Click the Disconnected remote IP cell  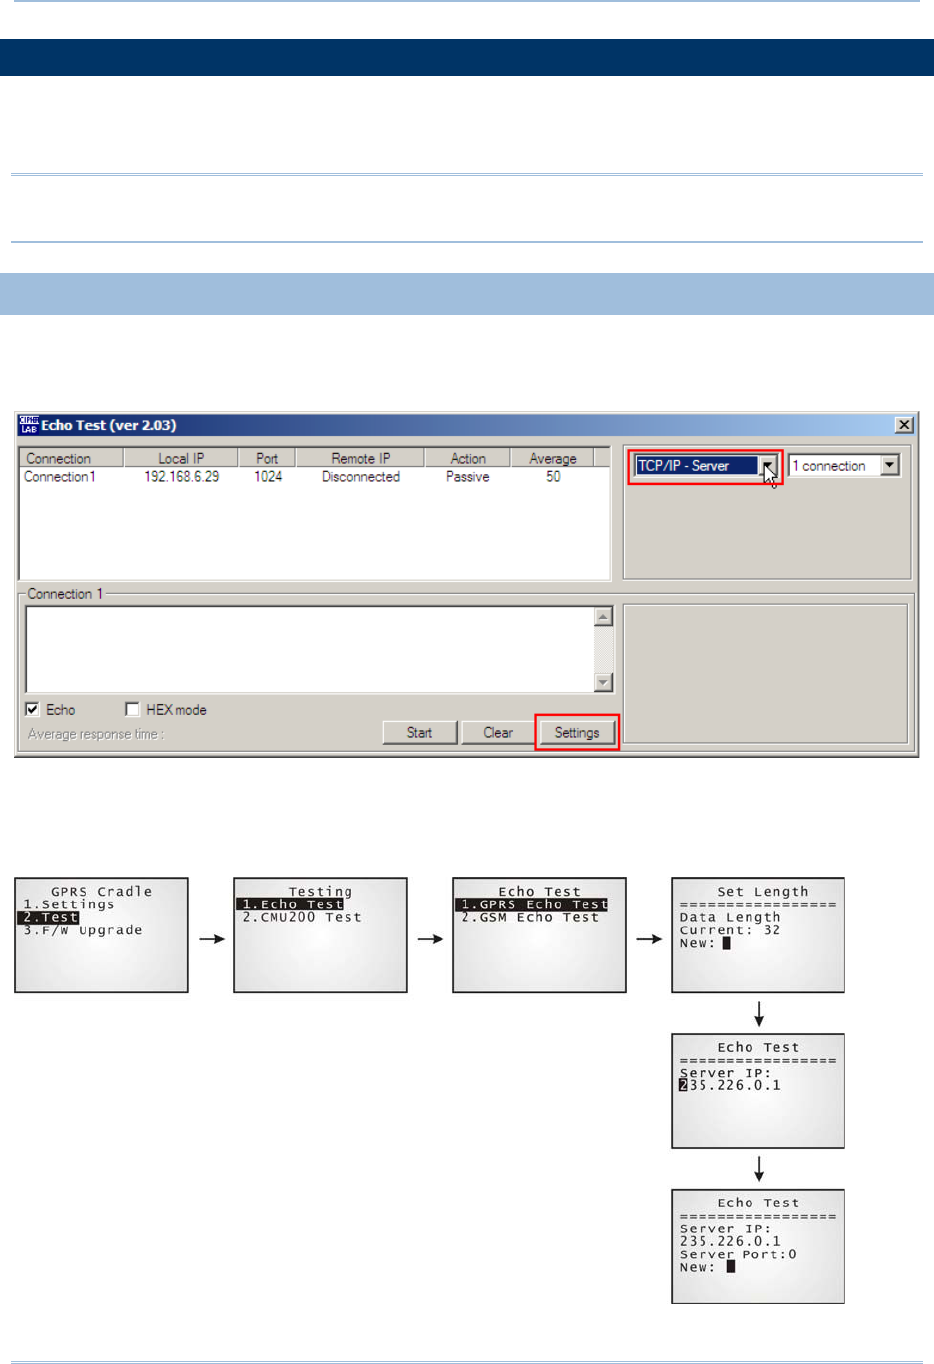coord(361,477)
